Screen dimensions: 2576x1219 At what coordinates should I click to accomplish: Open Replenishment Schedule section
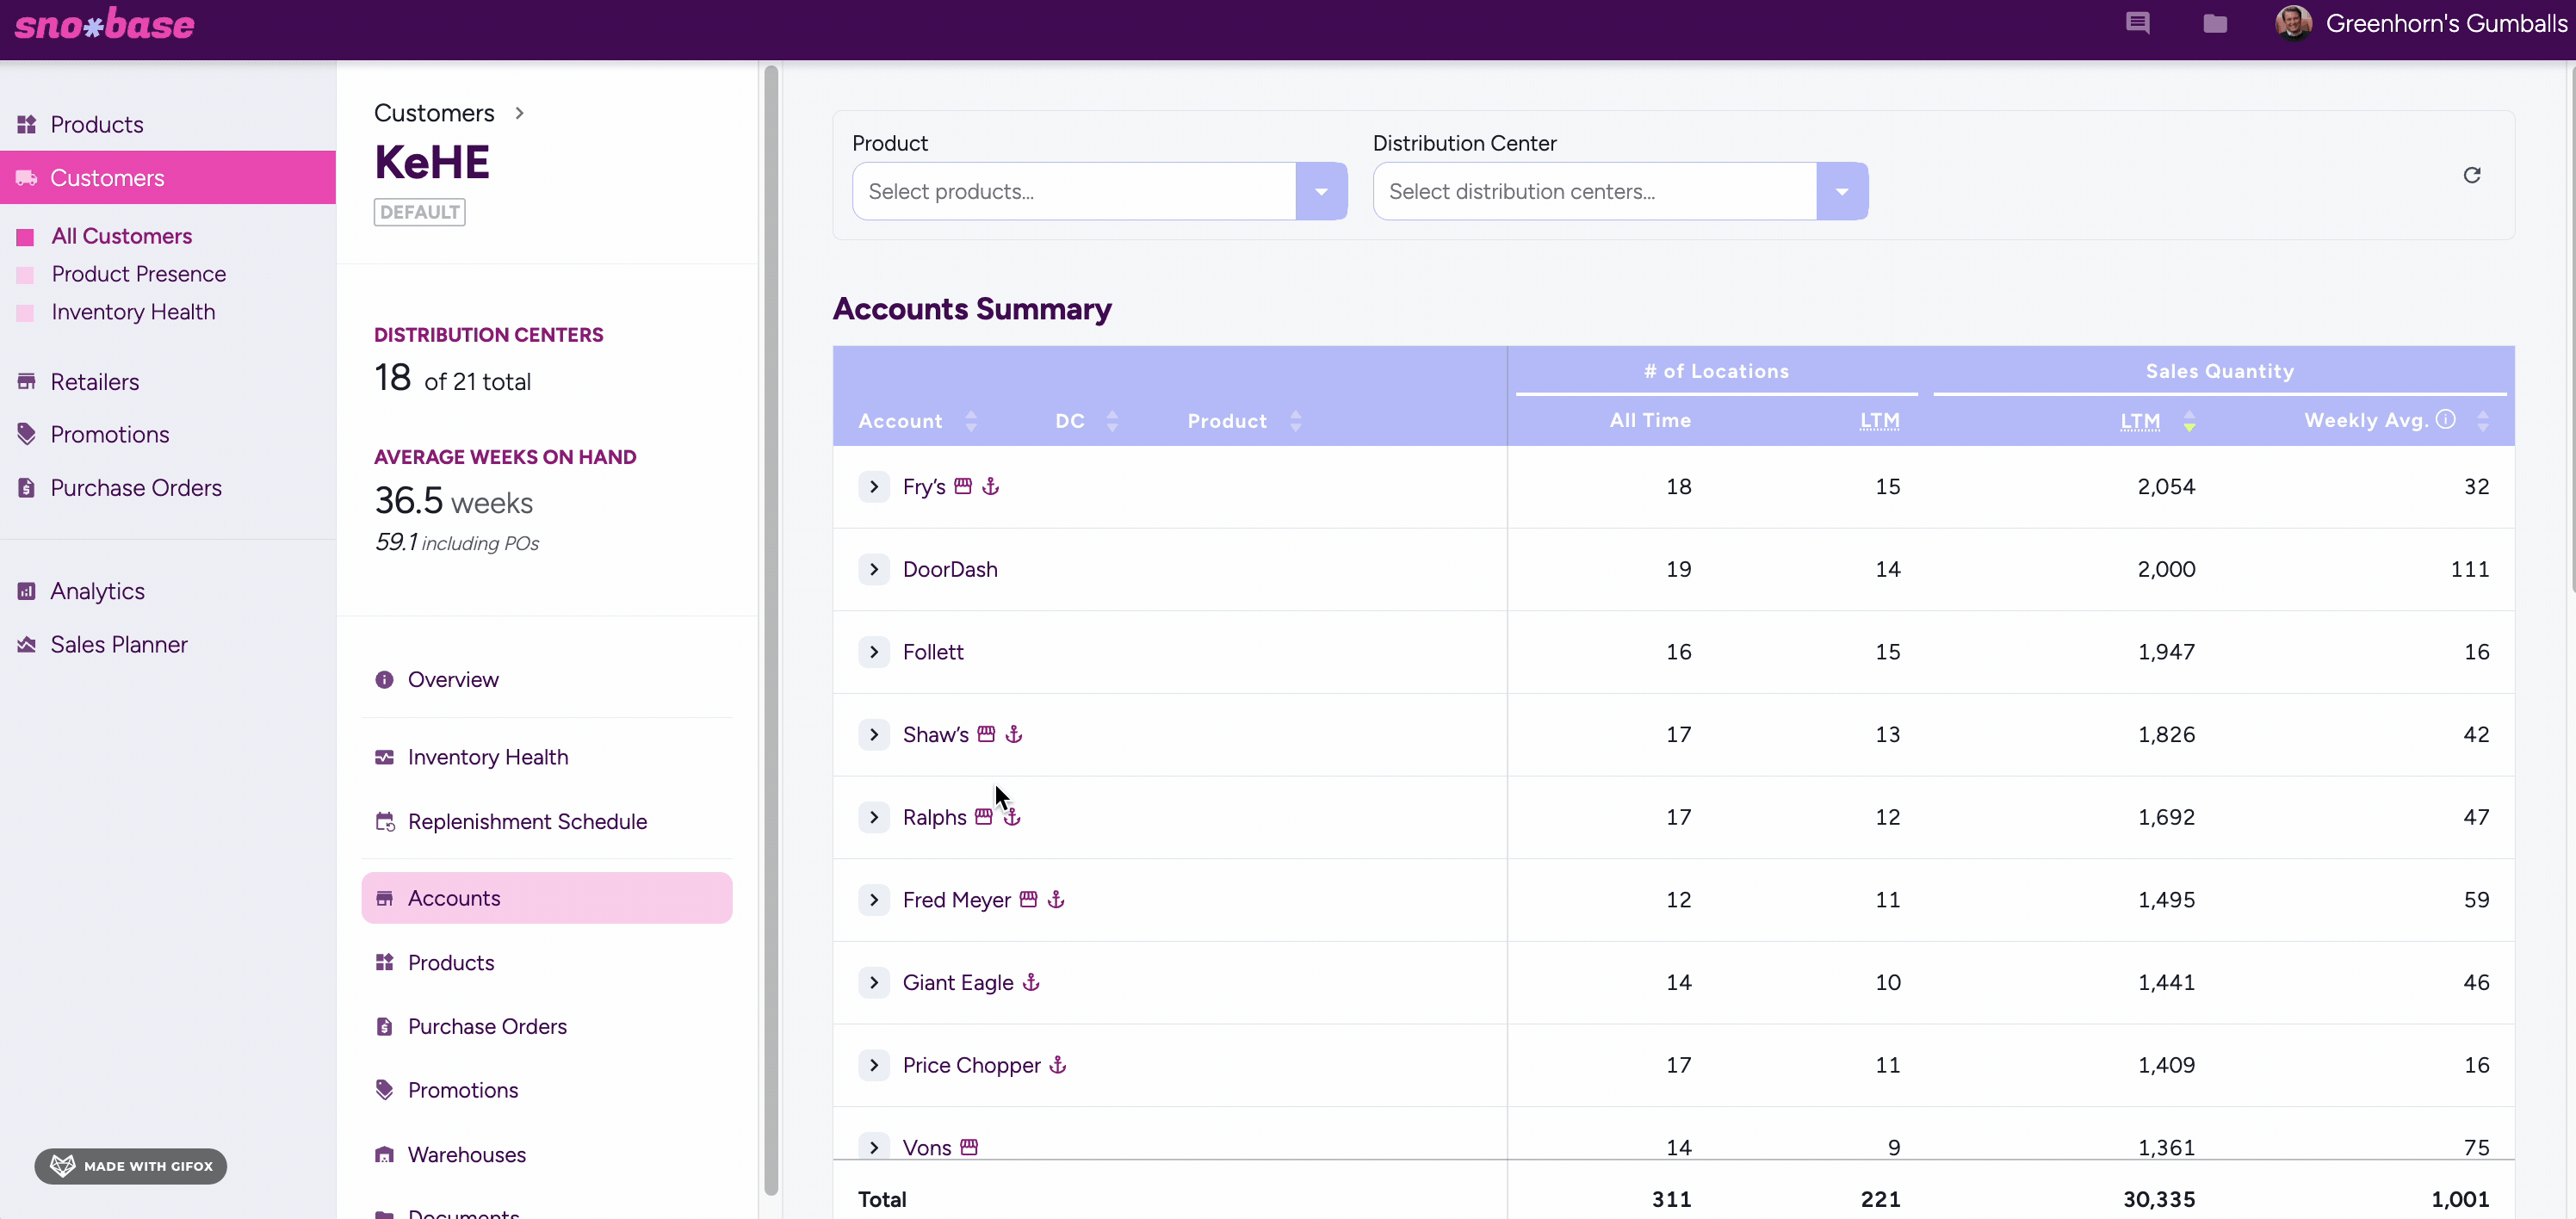coord(527,821)
